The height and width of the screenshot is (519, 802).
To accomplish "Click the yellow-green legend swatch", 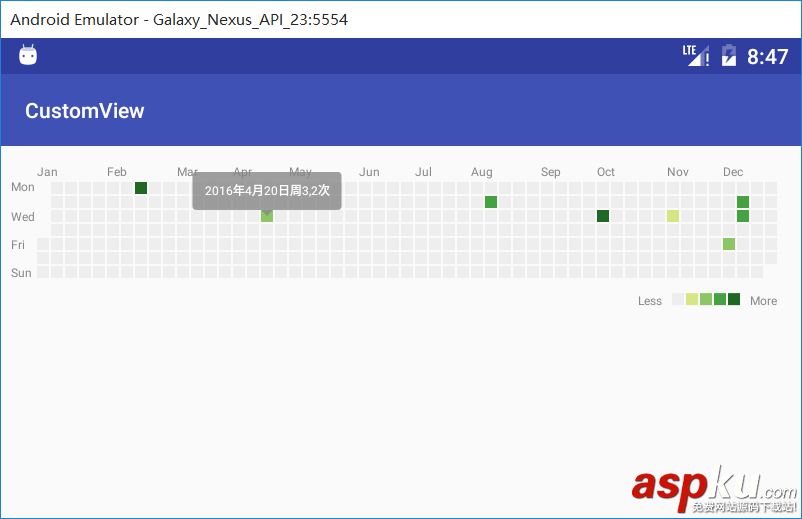I will click(x=692, y=299).
